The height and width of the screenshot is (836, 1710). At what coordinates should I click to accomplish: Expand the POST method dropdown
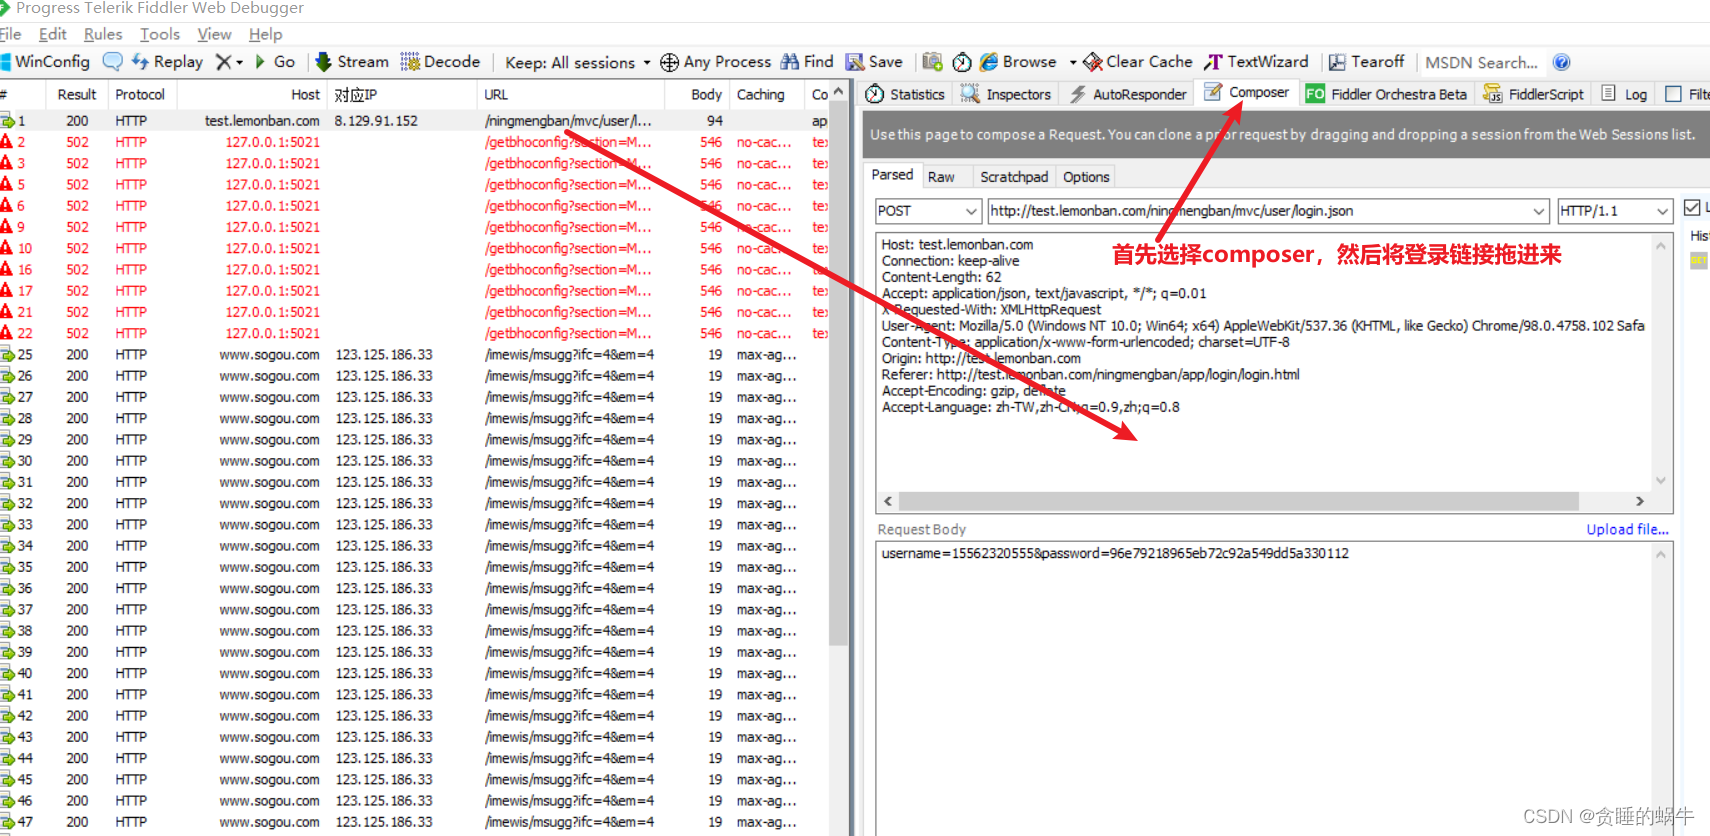click(971, 211)
